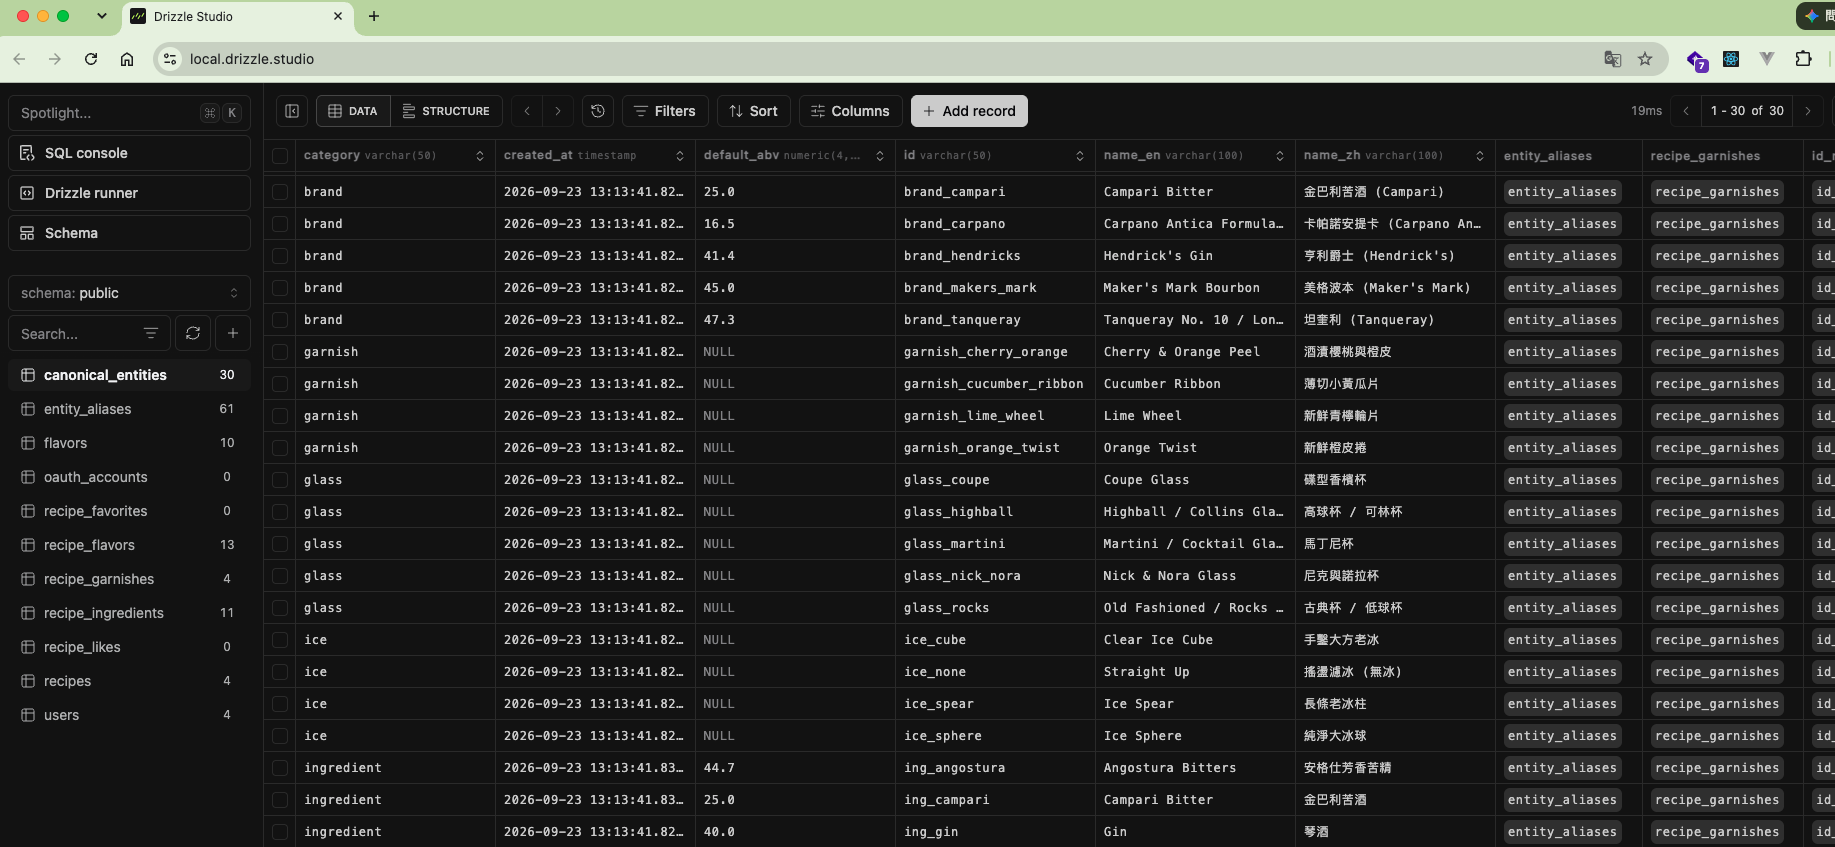The image size is (1835, 847).
Task: Open the Sort button
Action: pyautogui.click(x=754, y=111)
